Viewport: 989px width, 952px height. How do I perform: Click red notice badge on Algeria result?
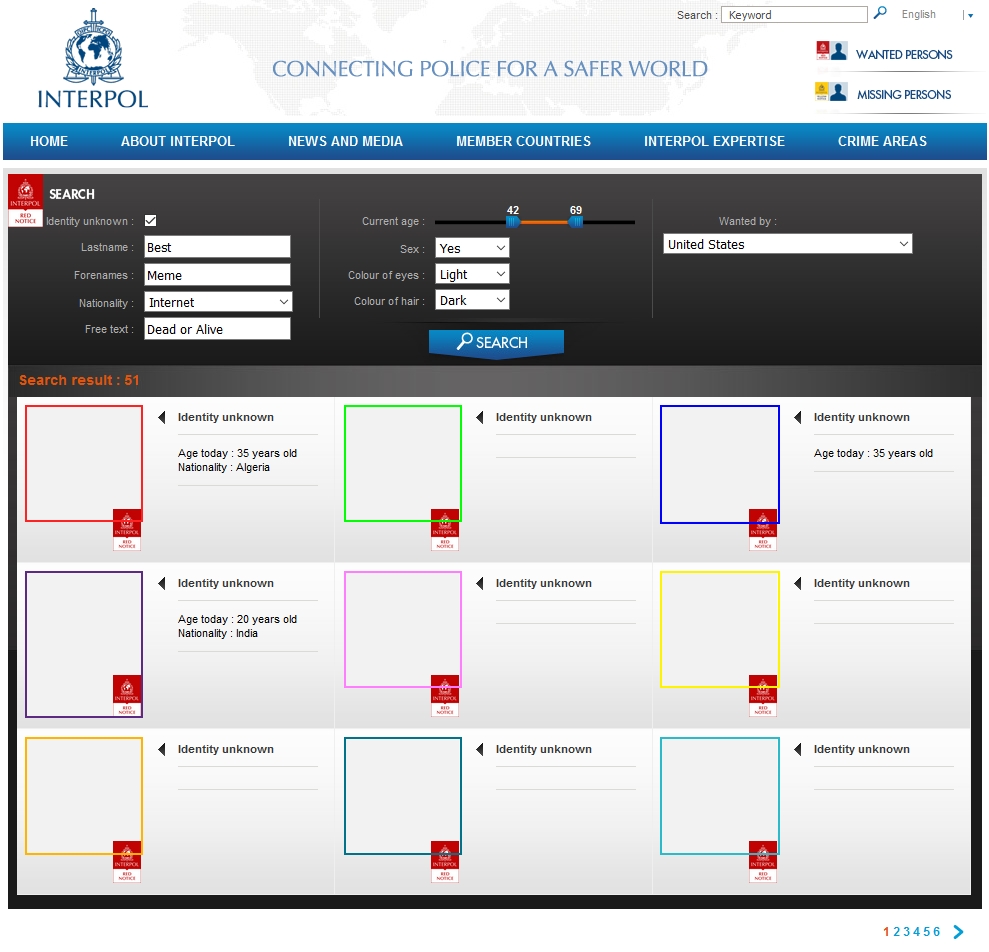tap(127, 529)
